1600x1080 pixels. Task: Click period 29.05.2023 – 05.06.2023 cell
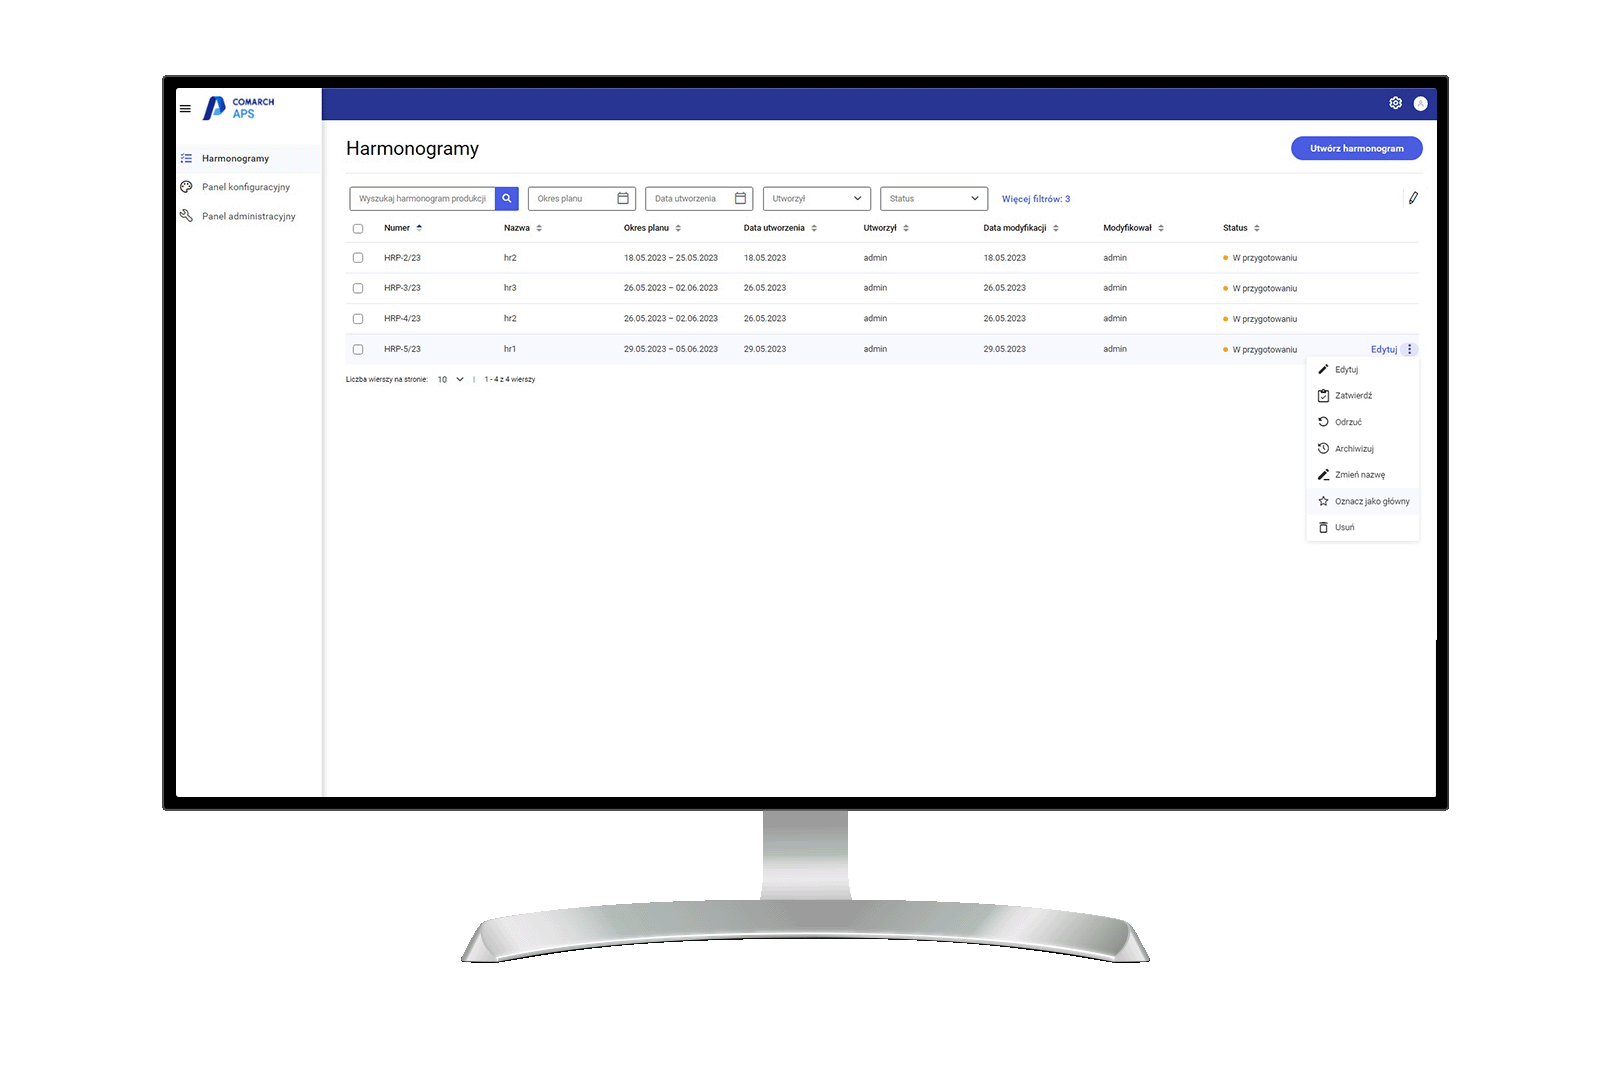point(671,349)
